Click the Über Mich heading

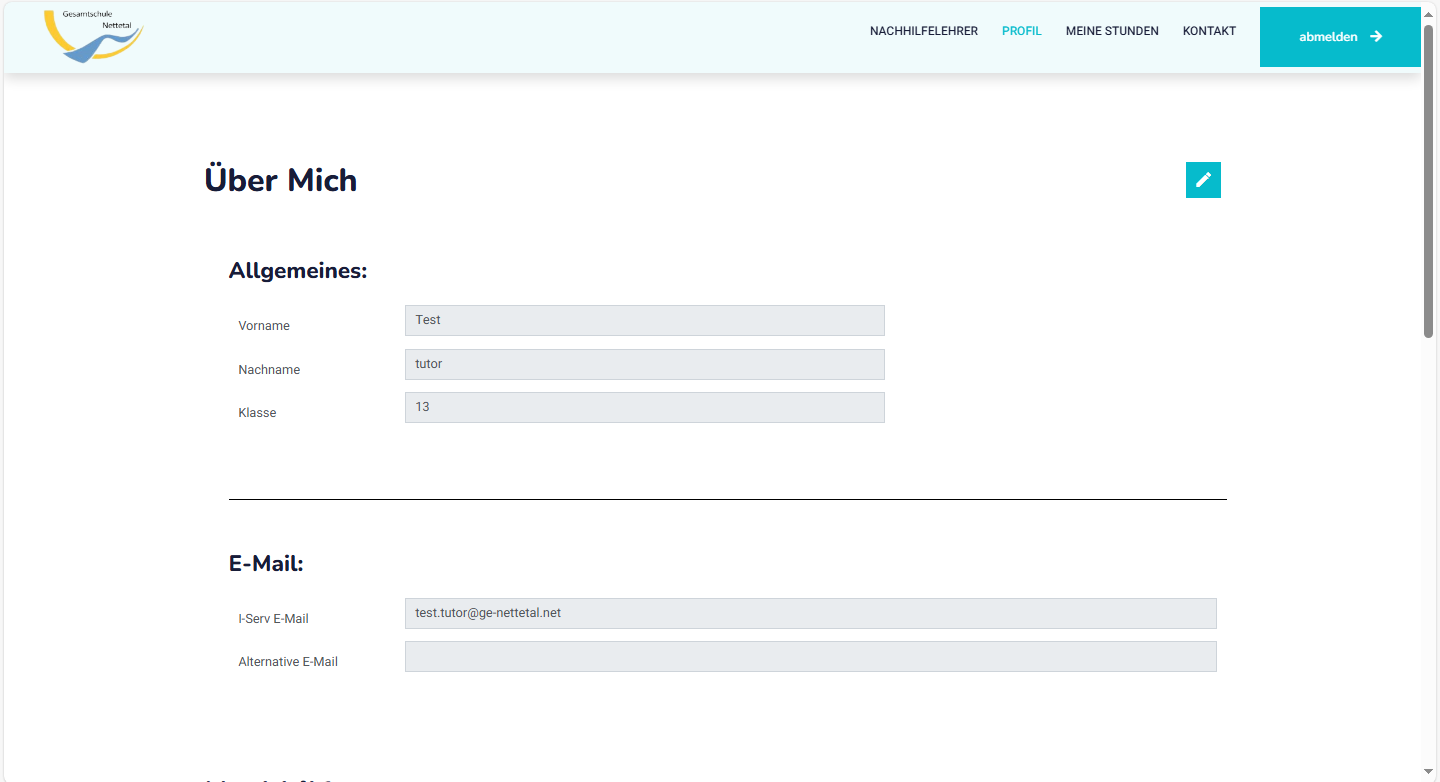tap(280, 180)
